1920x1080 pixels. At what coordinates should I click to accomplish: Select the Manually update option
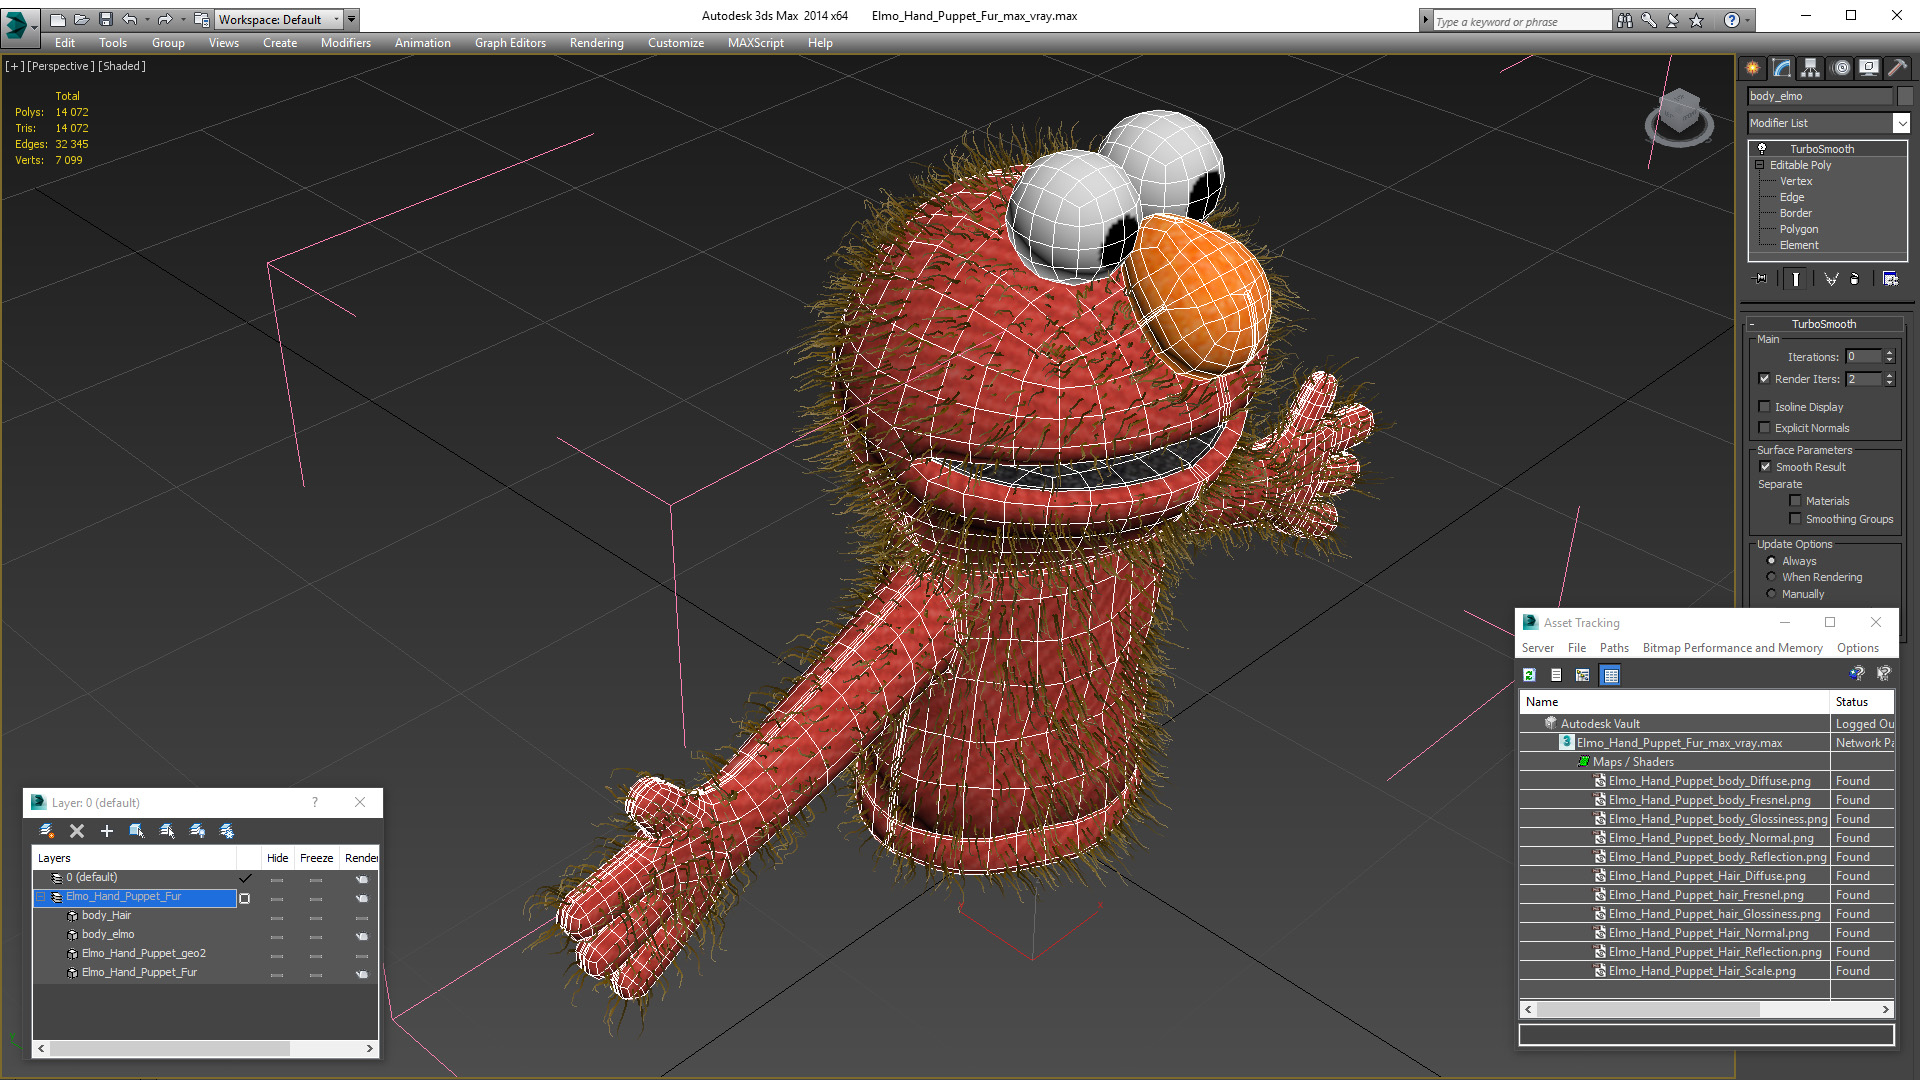(1771, 594)
